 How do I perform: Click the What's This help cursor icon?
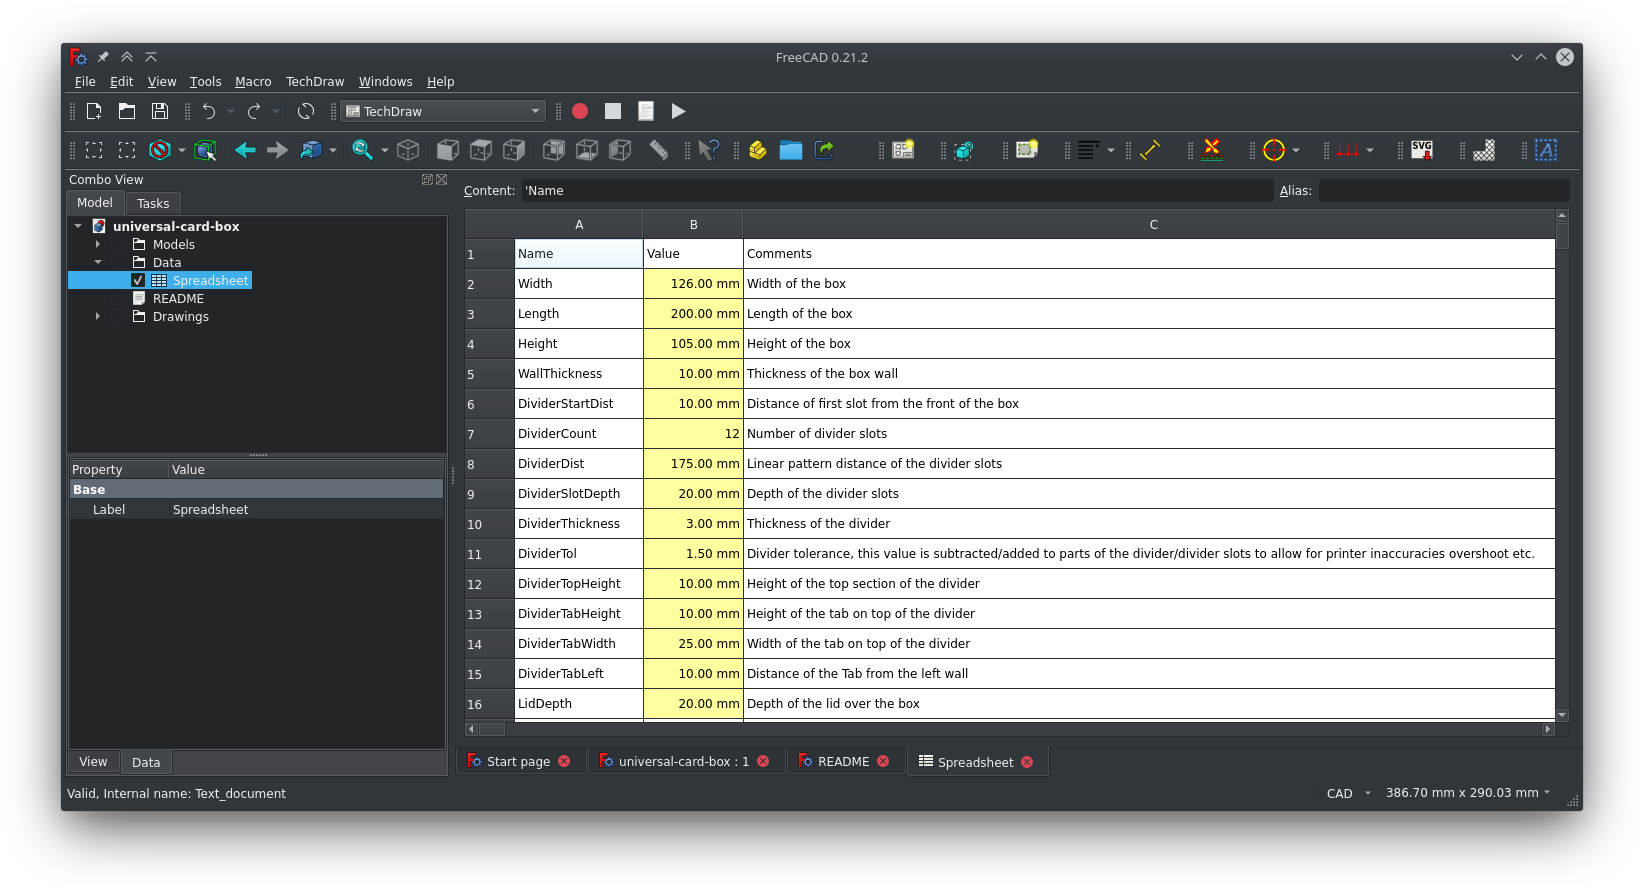[x=709, y=150]
